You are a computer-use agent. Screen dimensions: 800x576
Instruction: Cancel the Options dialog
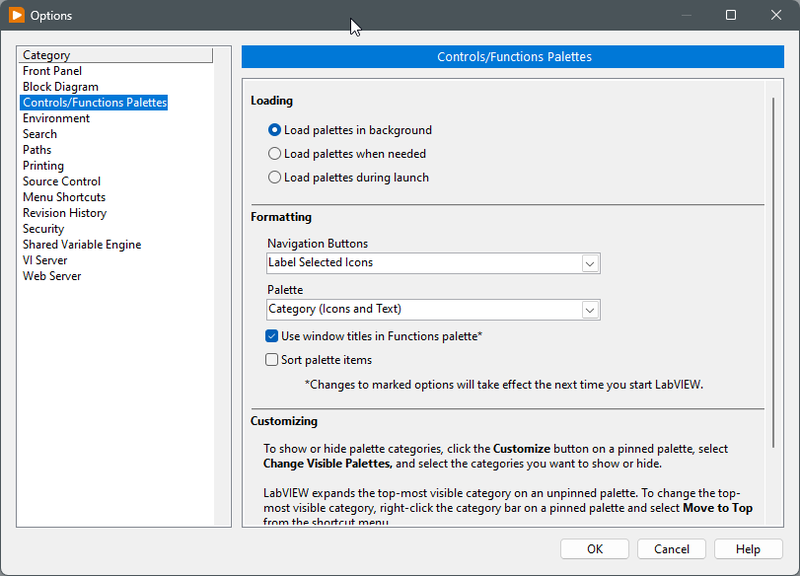click(672, 549)
